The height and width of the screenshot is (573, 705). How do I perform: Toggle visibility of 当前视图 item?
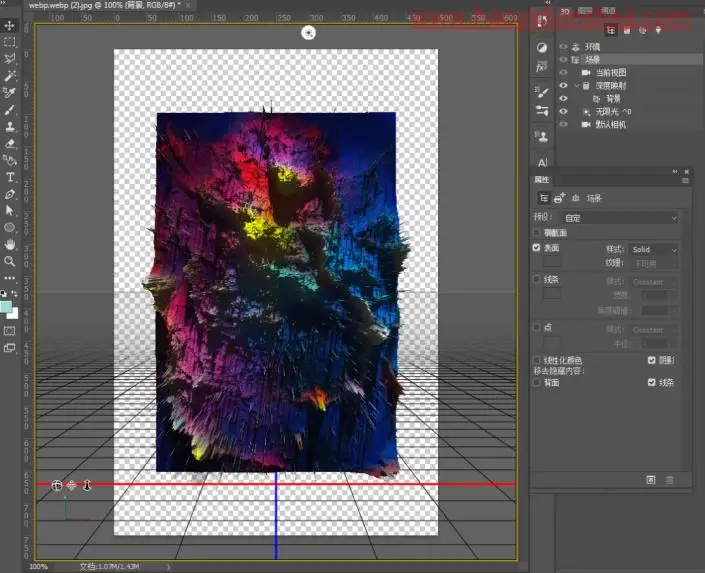coord(563,72)
